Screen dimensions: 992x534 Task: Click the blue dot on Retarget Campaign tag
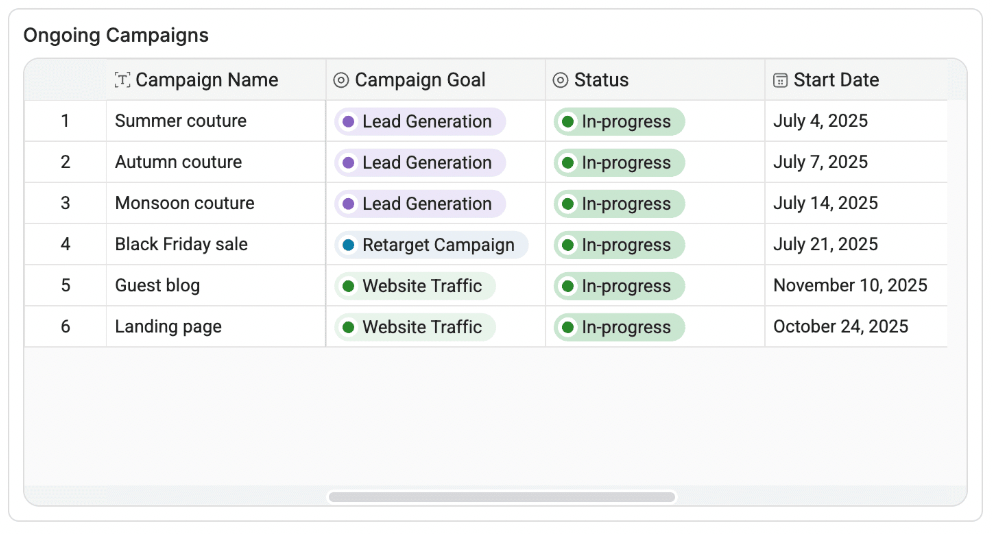348,245
